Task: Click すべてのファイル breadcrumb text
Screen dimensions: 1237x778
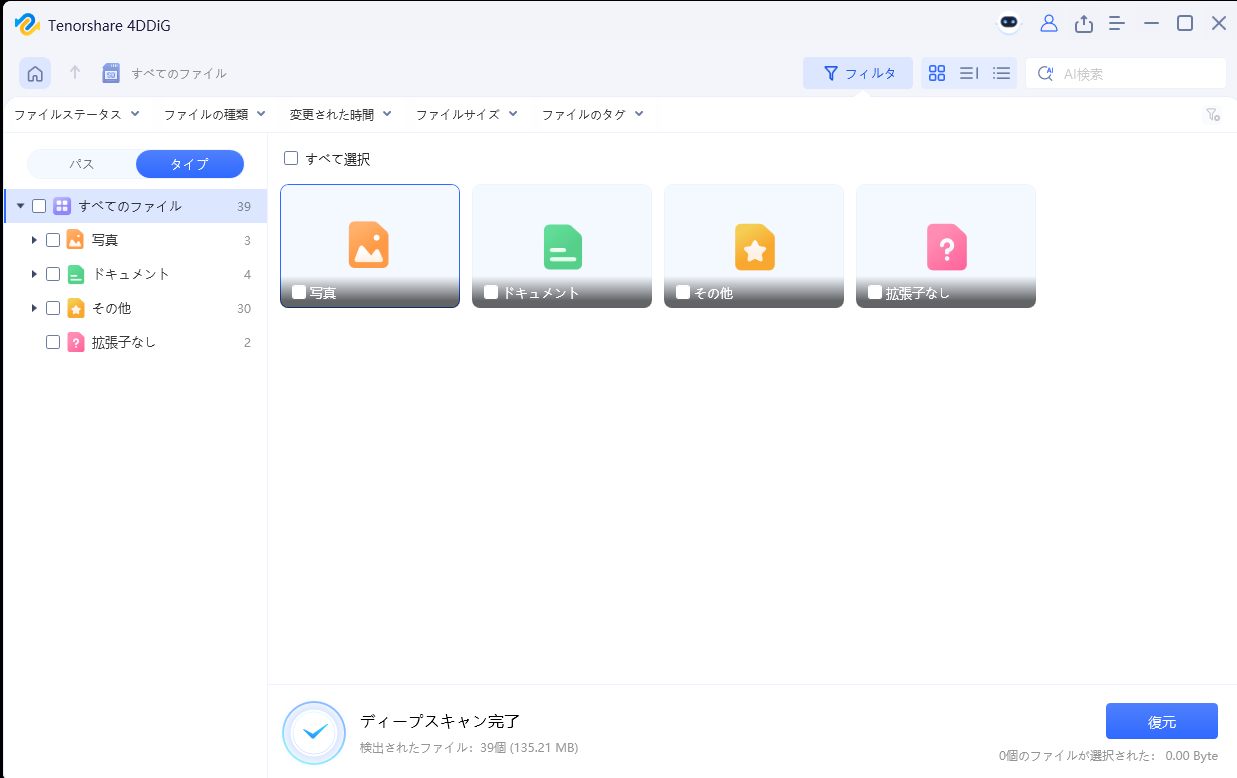Action: [179, 73]
